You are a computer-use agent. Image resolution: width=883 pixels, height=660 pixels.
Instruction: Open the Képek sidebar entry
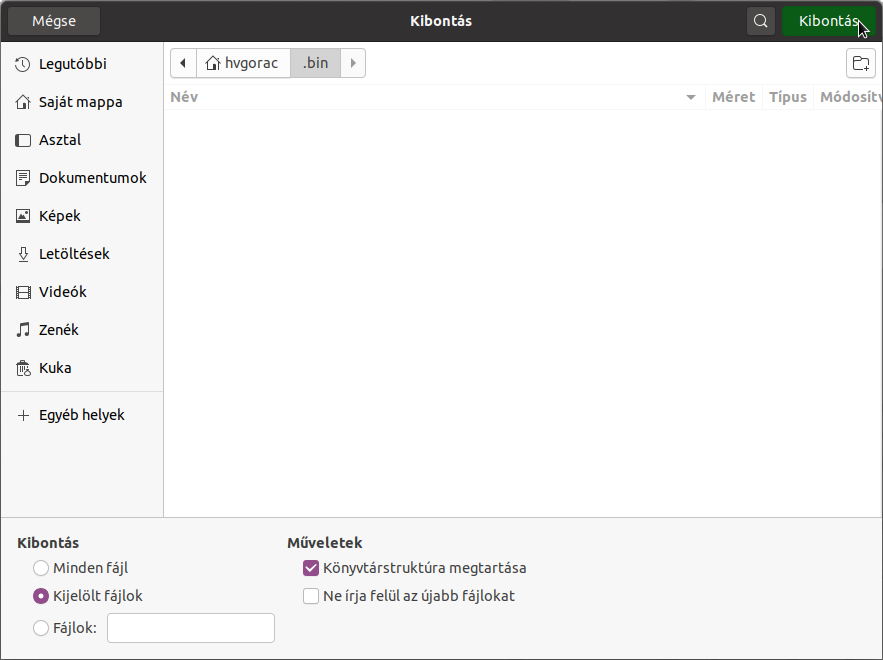click(x=82, y=216)
